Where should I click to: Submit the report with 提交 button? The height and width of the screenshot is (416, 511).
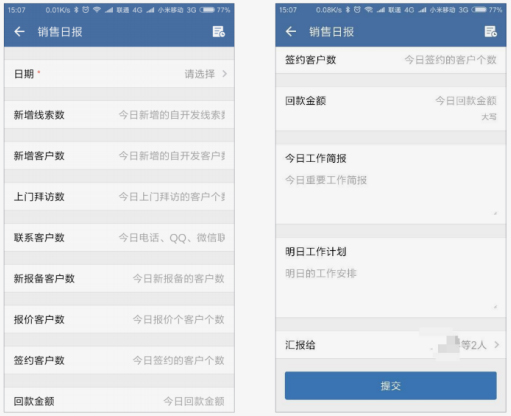[x=391, y=386]
